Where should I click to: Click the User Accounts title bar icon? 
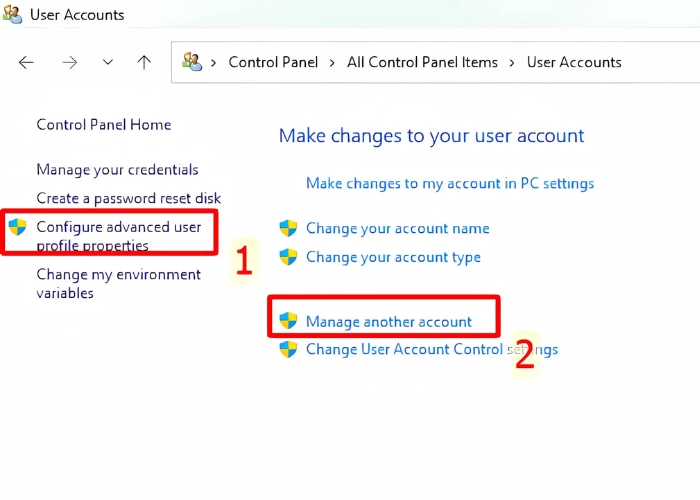point(13,14)
